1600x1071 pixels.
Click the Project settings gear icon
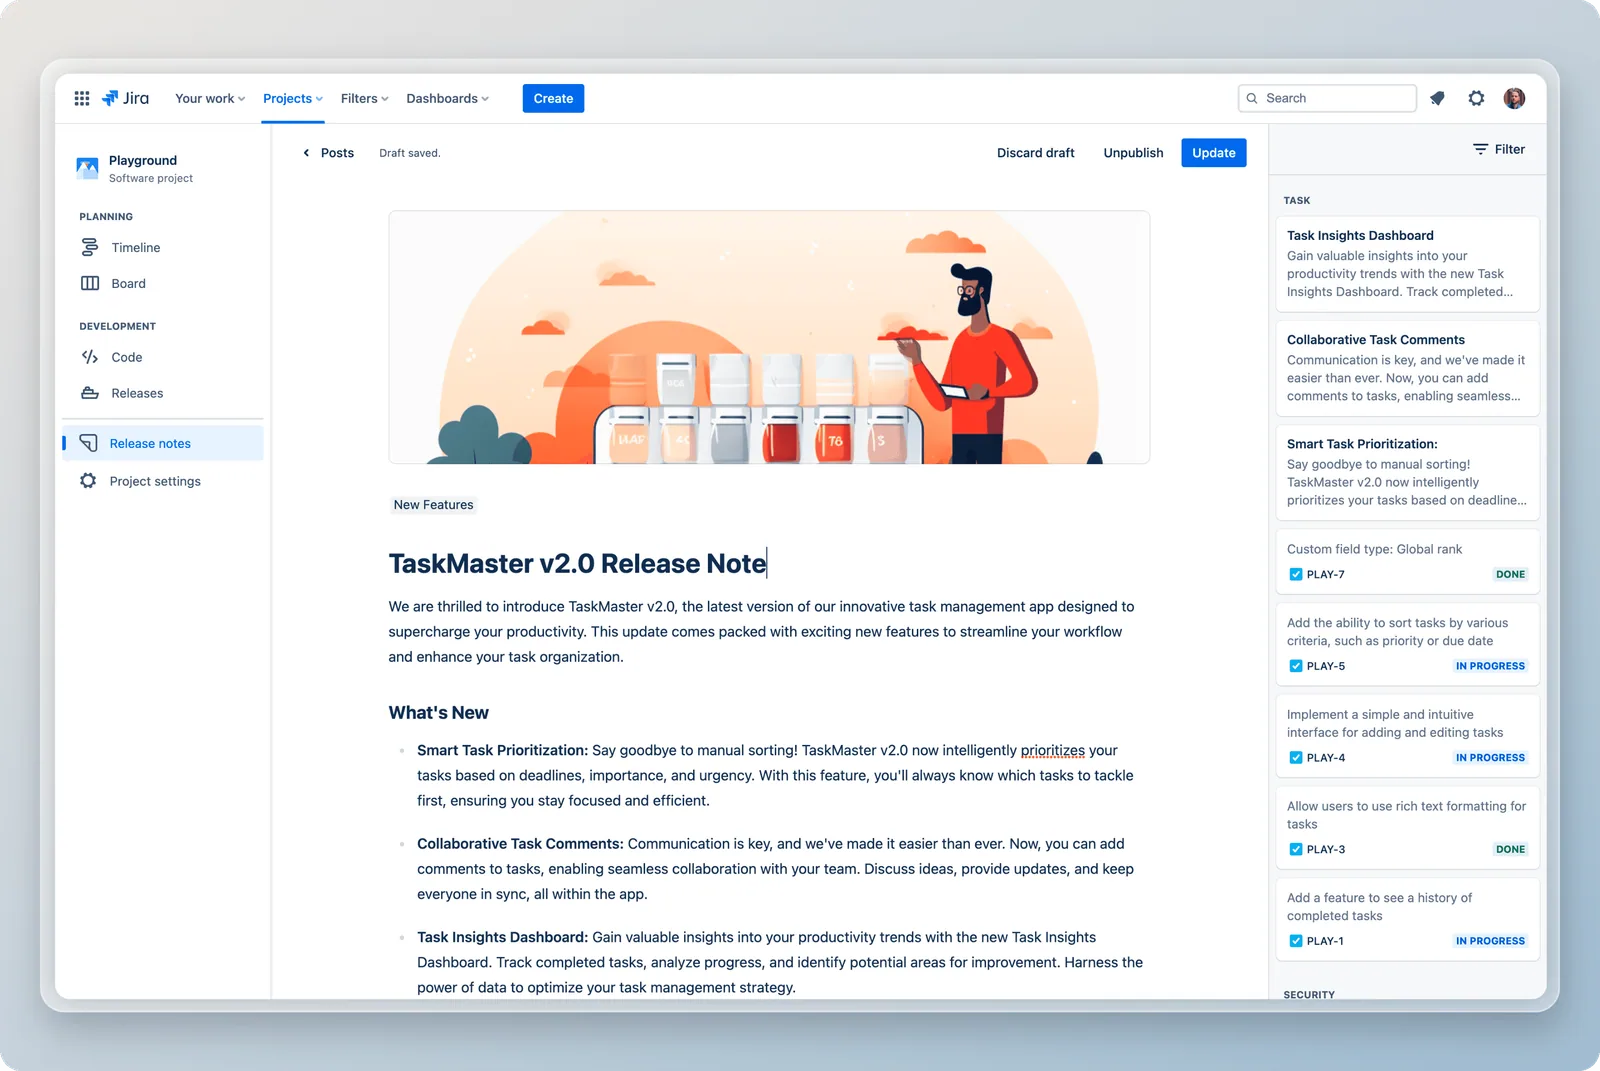[x=88, y=481]
